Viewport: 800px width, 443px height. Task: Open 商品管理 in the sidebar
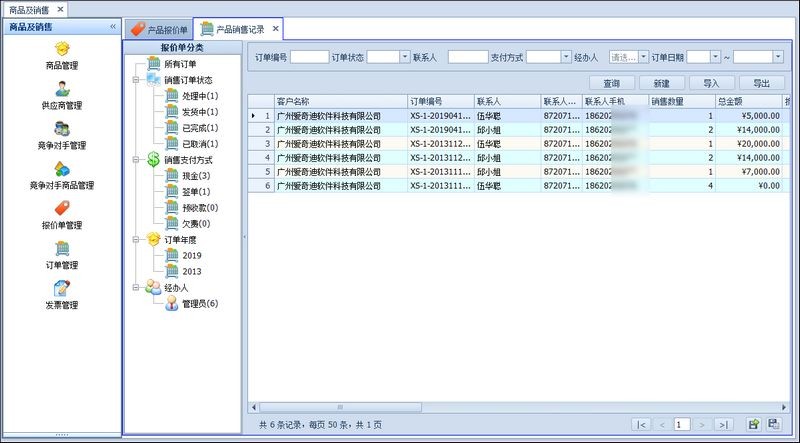tap(62, 56)
